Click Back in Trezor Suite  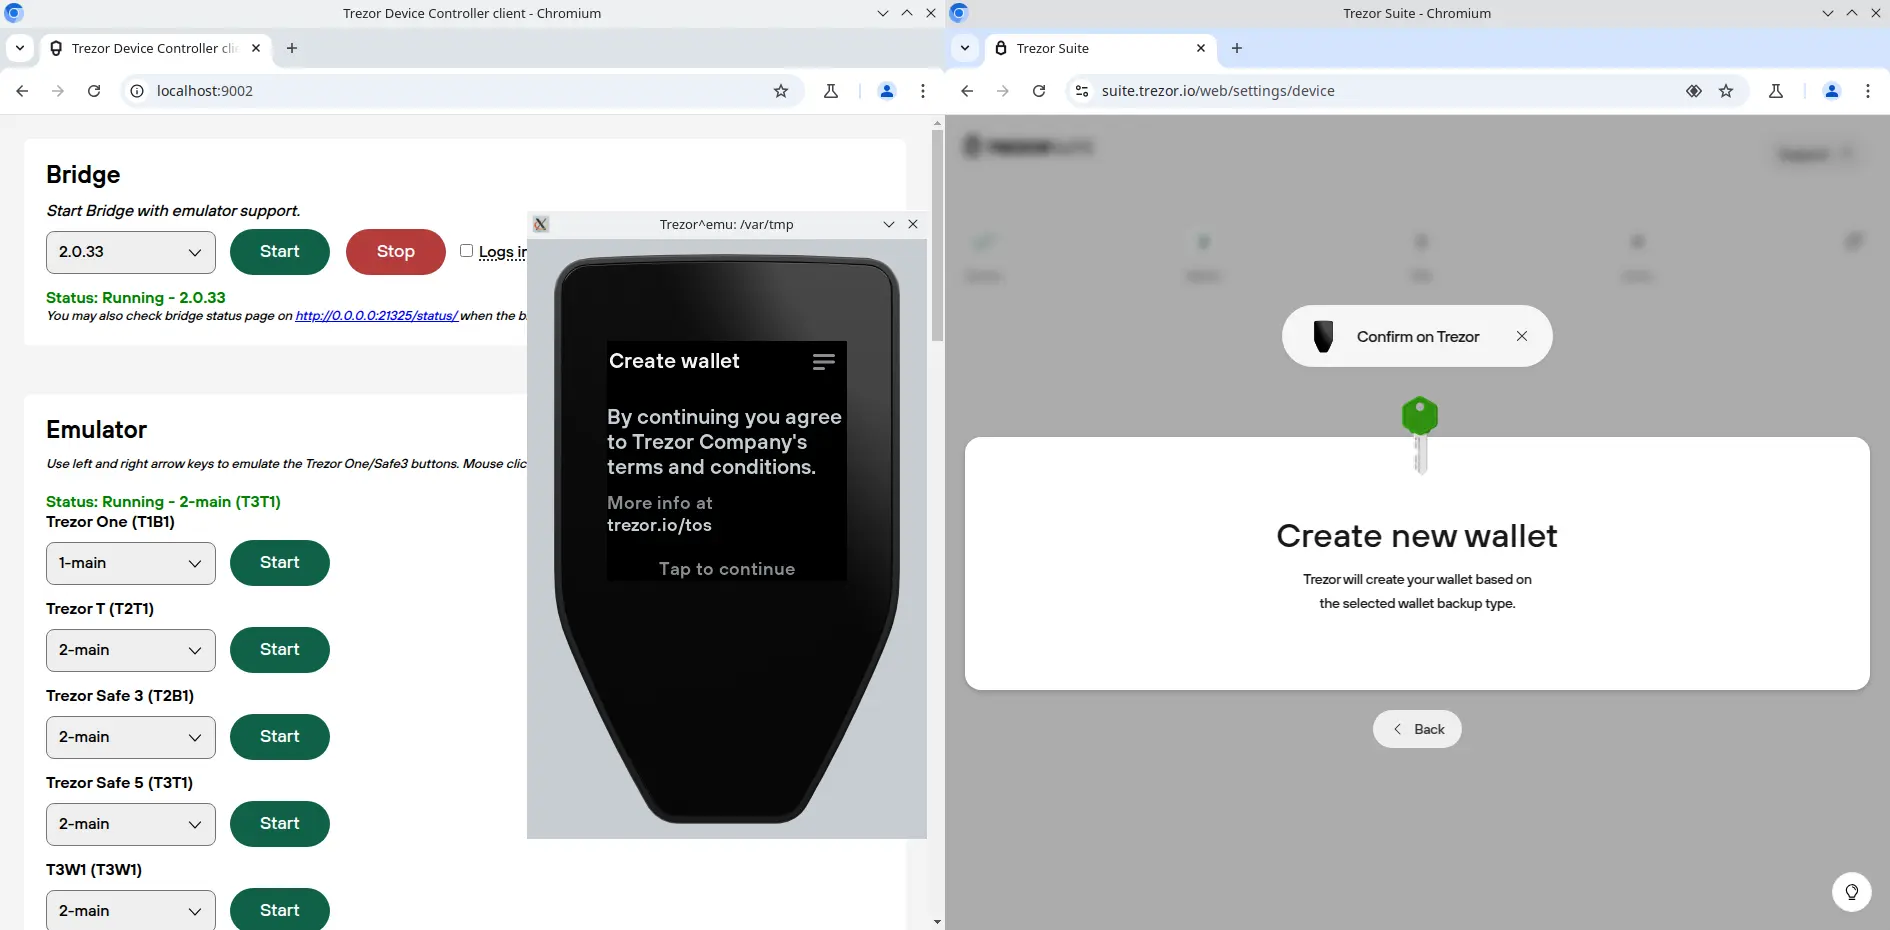click(1417, 729)
